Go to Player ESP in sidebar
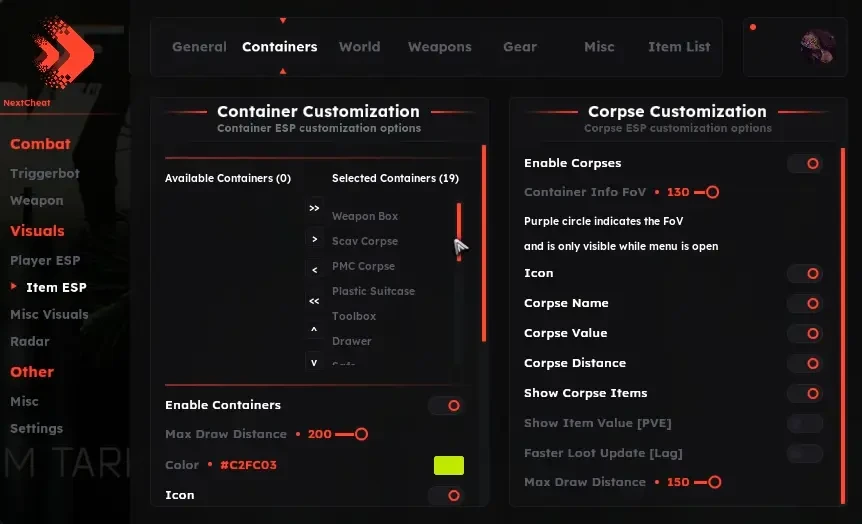Viewport: 862px width, 524px height. point(45,261)
